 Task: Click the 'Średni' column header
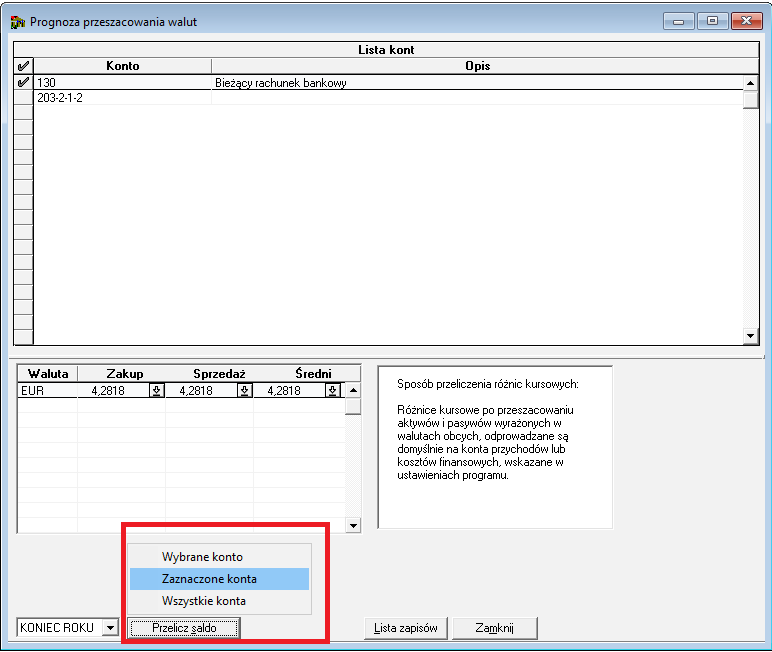[x=313, y=374]
